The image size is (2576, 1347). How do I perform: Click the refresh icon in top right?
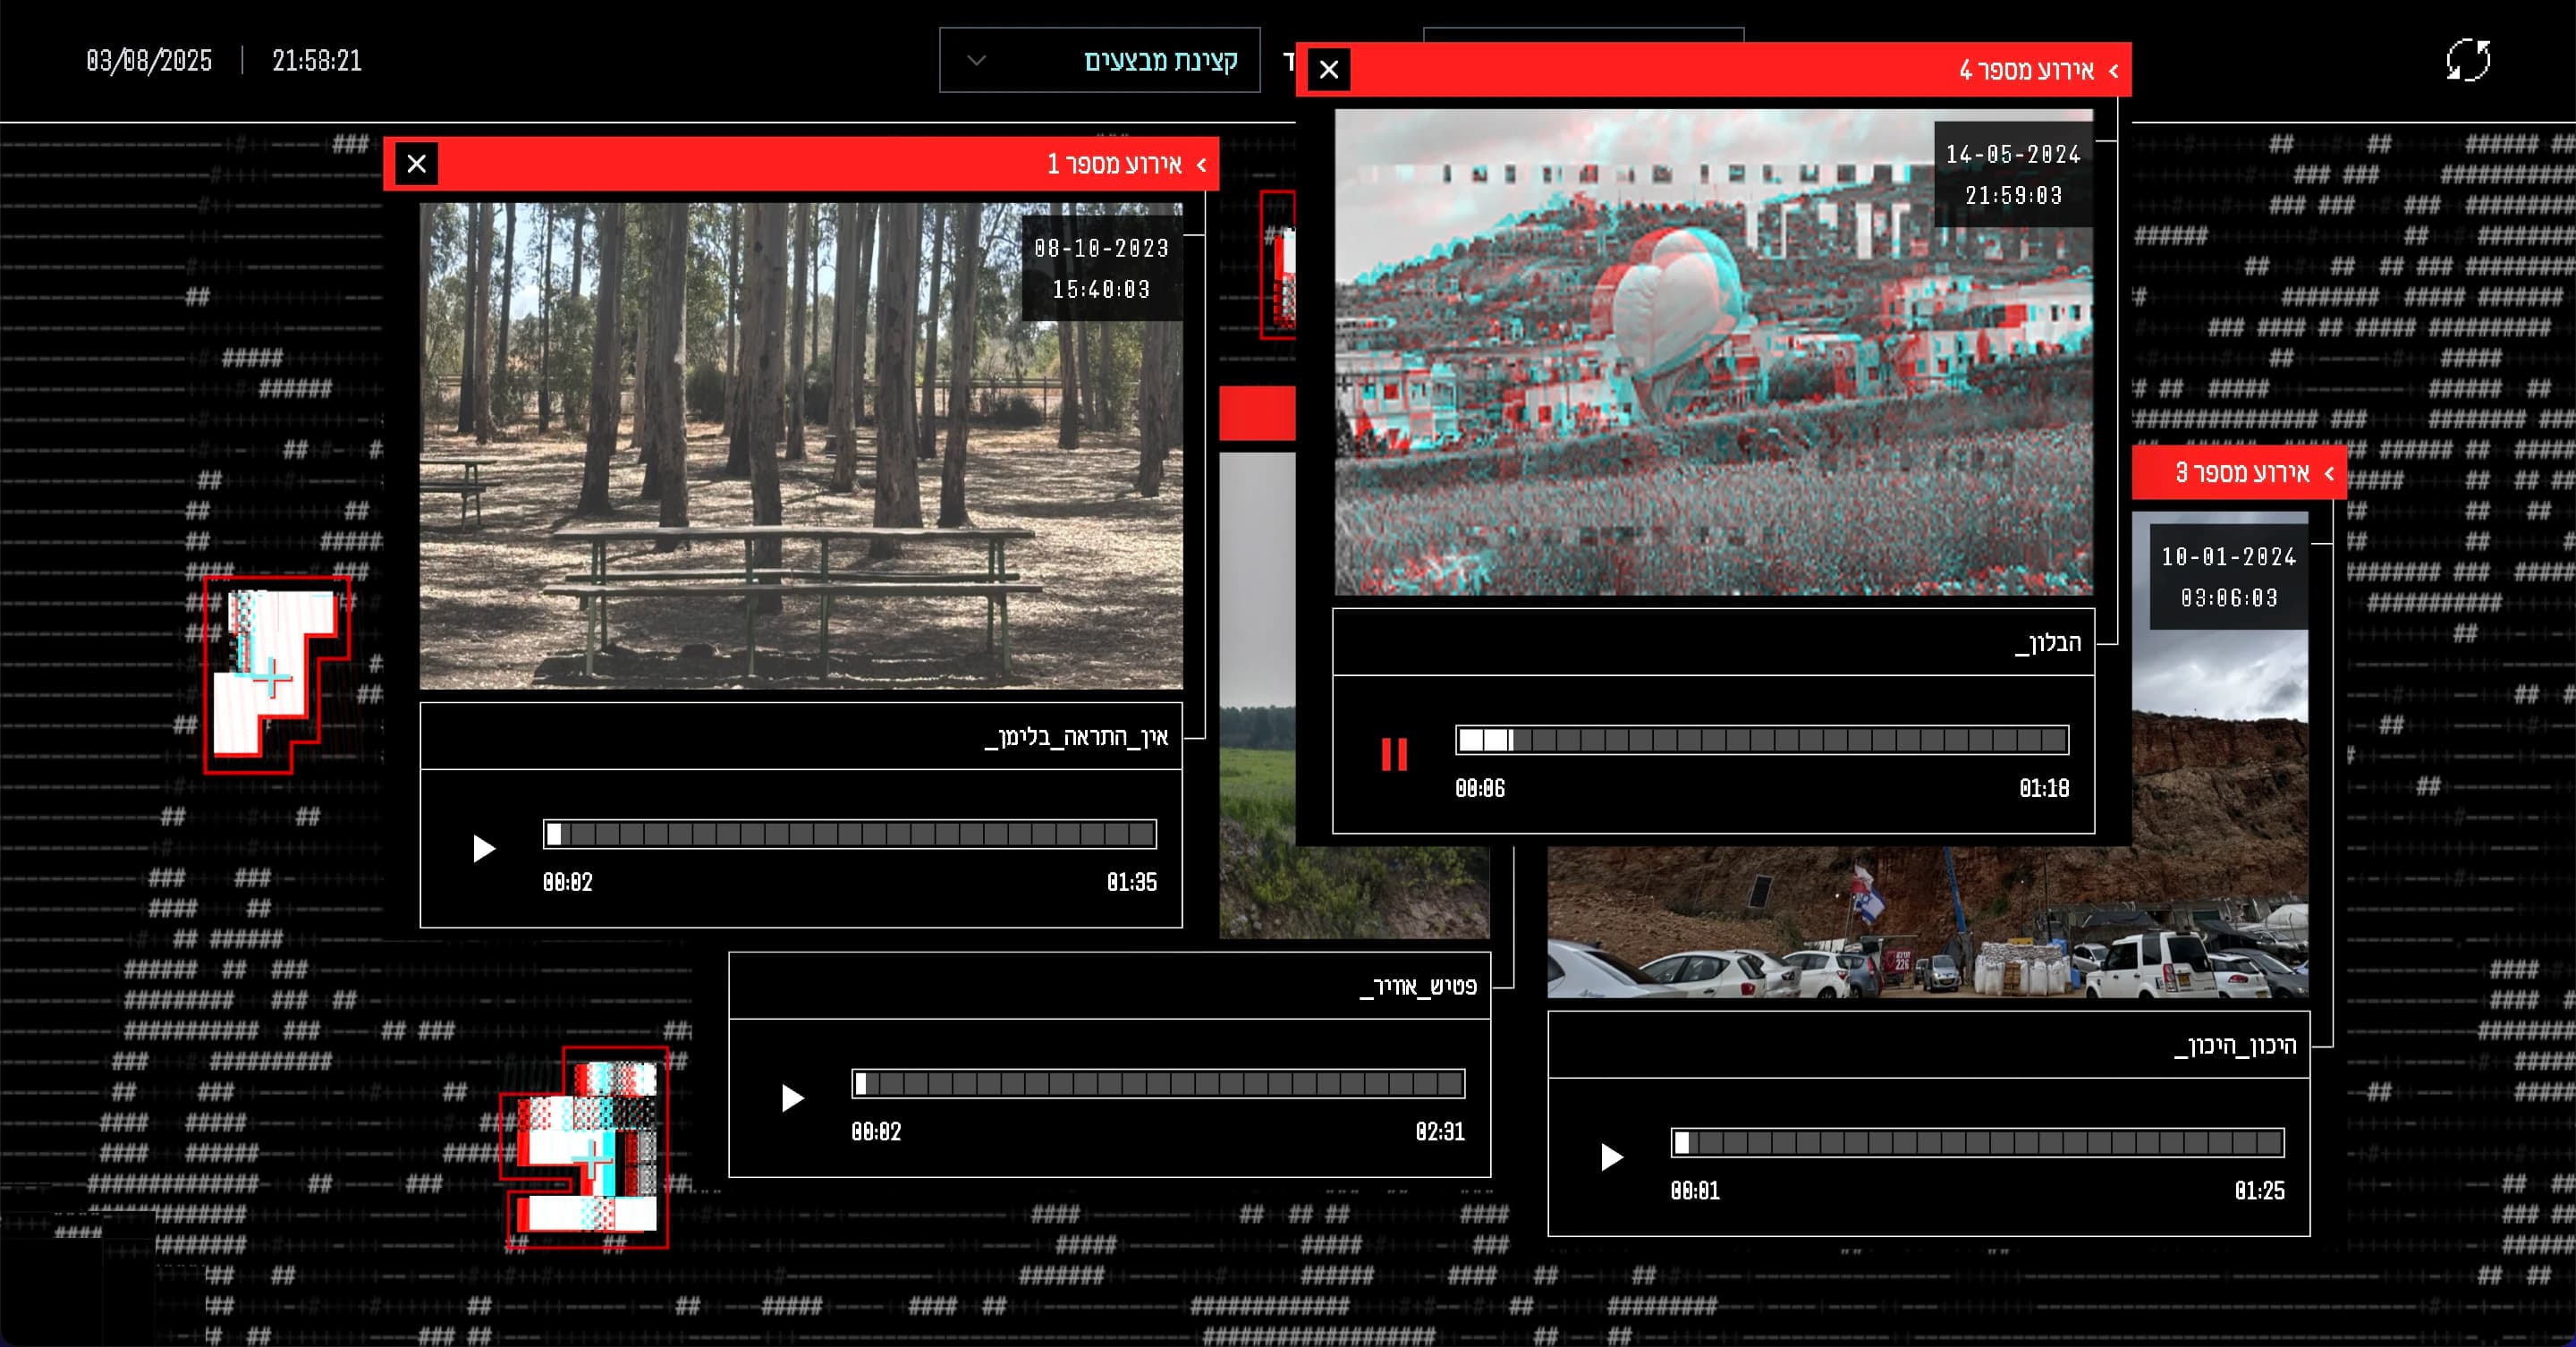(2467, 61)
